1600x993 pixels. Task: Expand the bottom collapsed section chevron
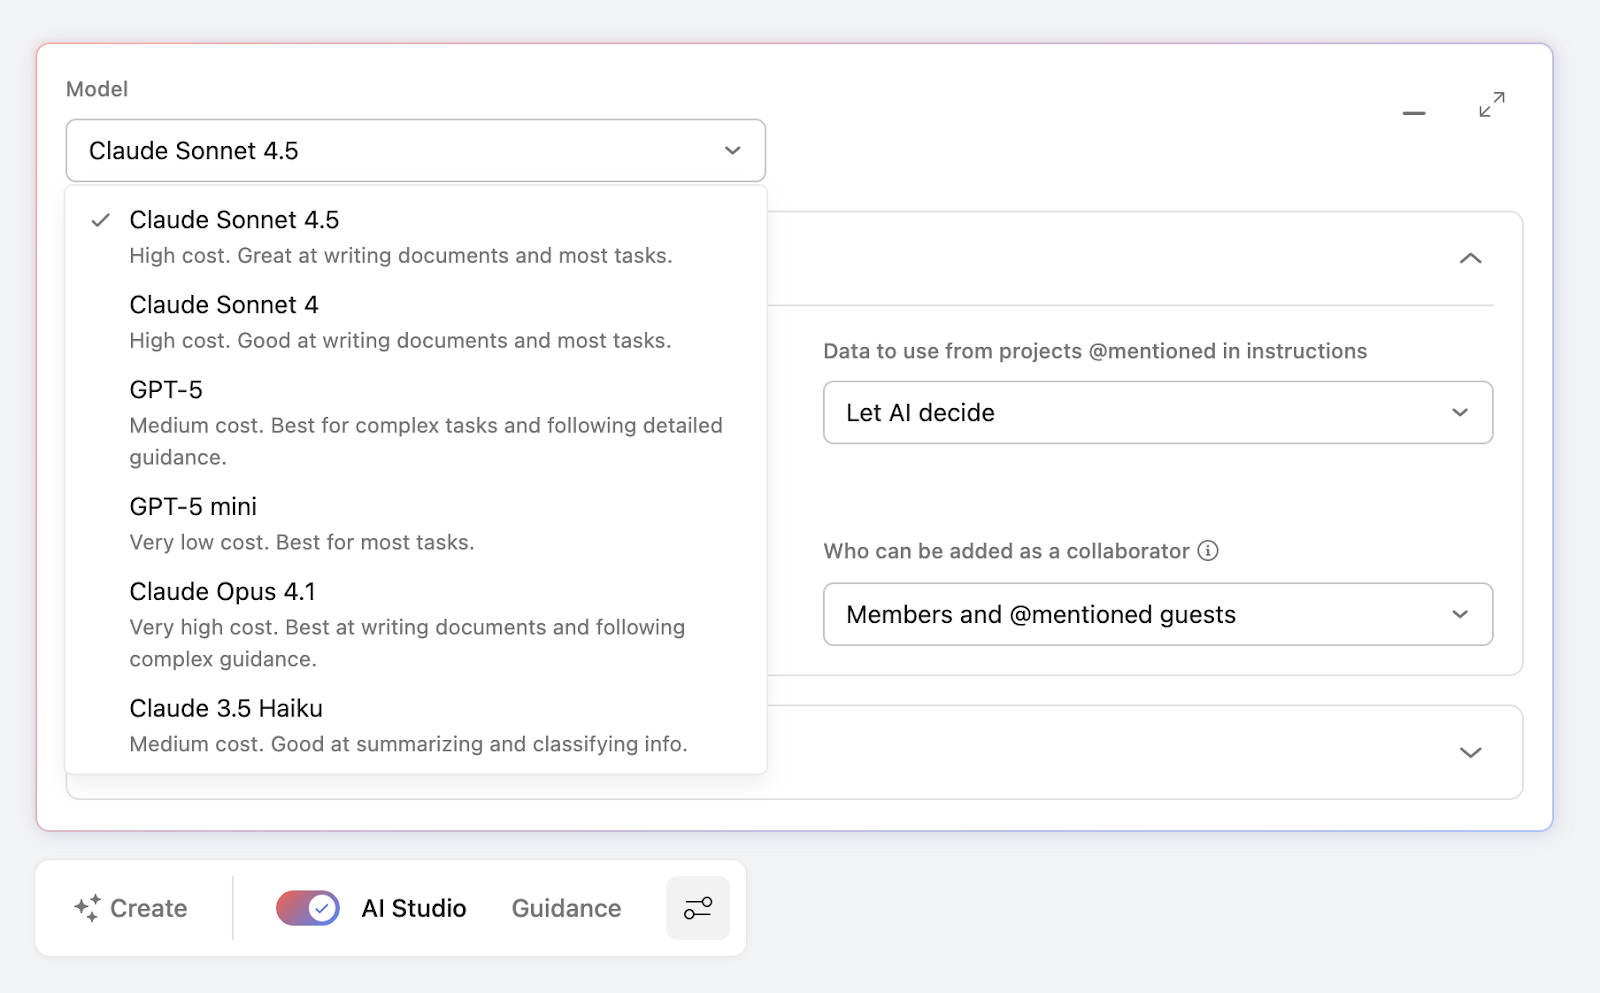pyautogui.click(x=1470, y=752)
